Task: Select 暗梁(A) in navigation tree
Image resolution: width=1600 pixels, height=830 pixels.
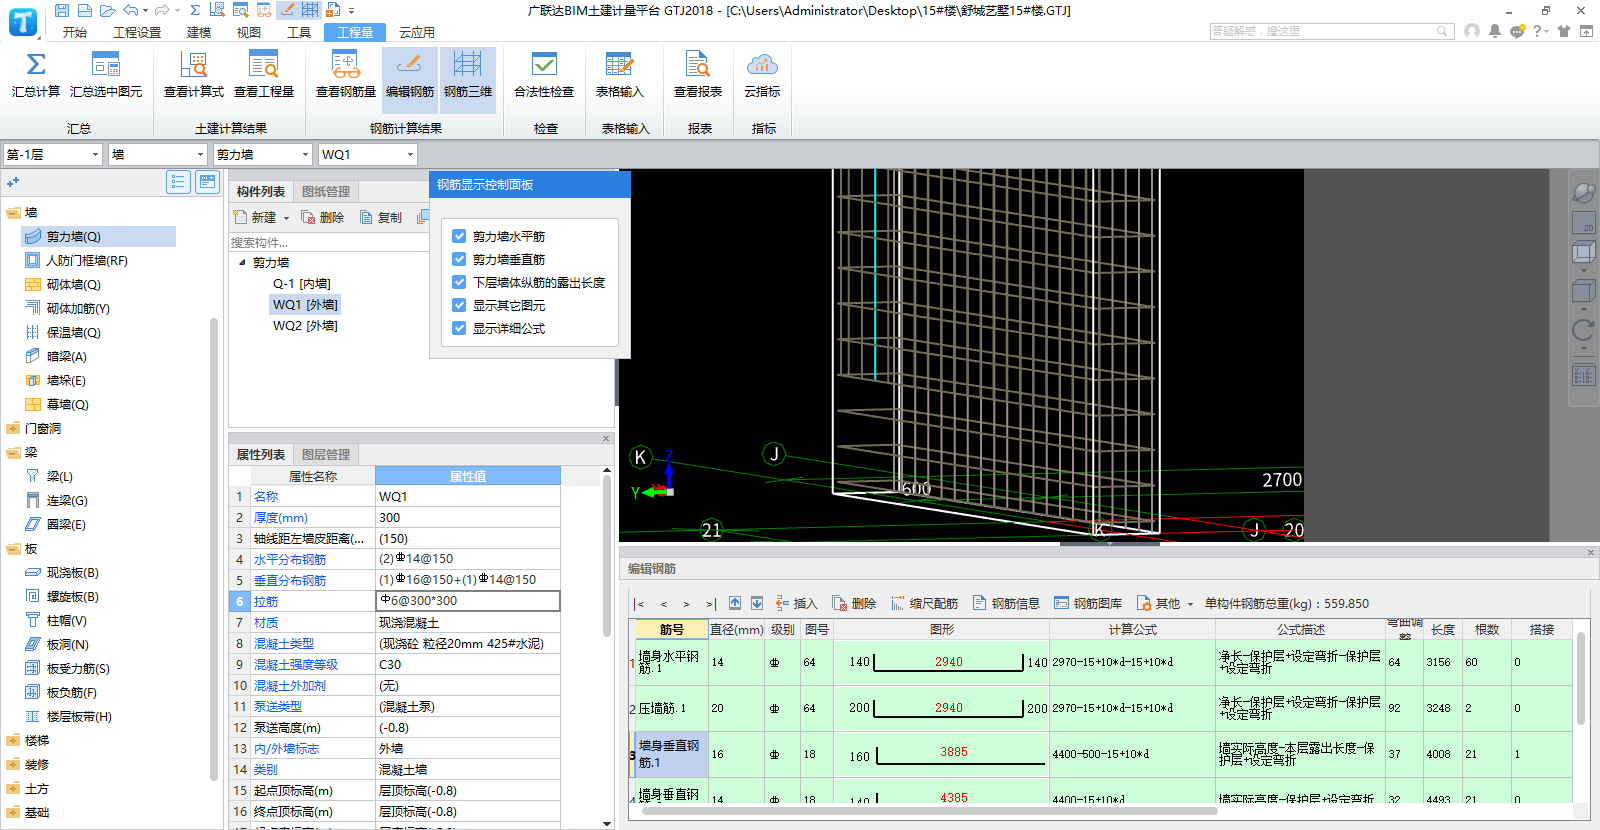Action: [x=67, y=356]
